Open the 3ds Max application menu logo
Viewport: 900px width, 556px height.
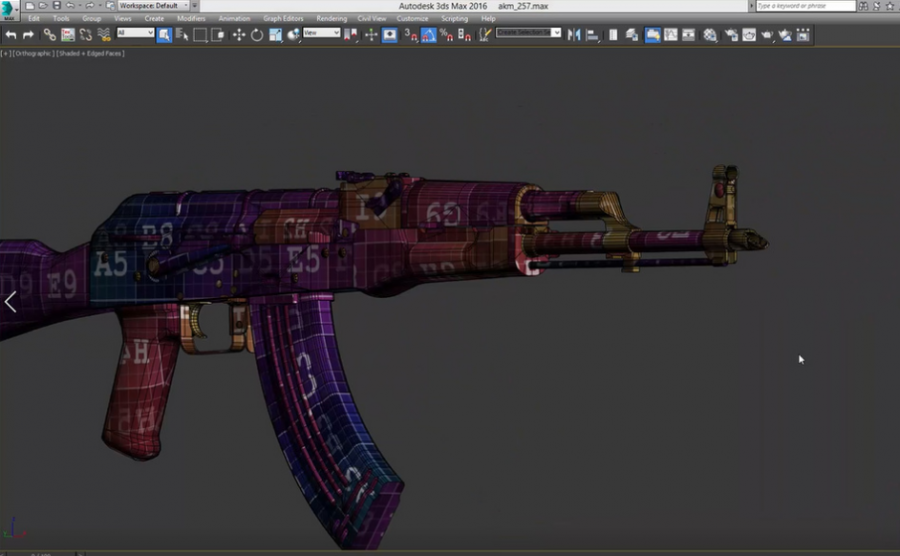pyautogui.click(x=8, y=10)
